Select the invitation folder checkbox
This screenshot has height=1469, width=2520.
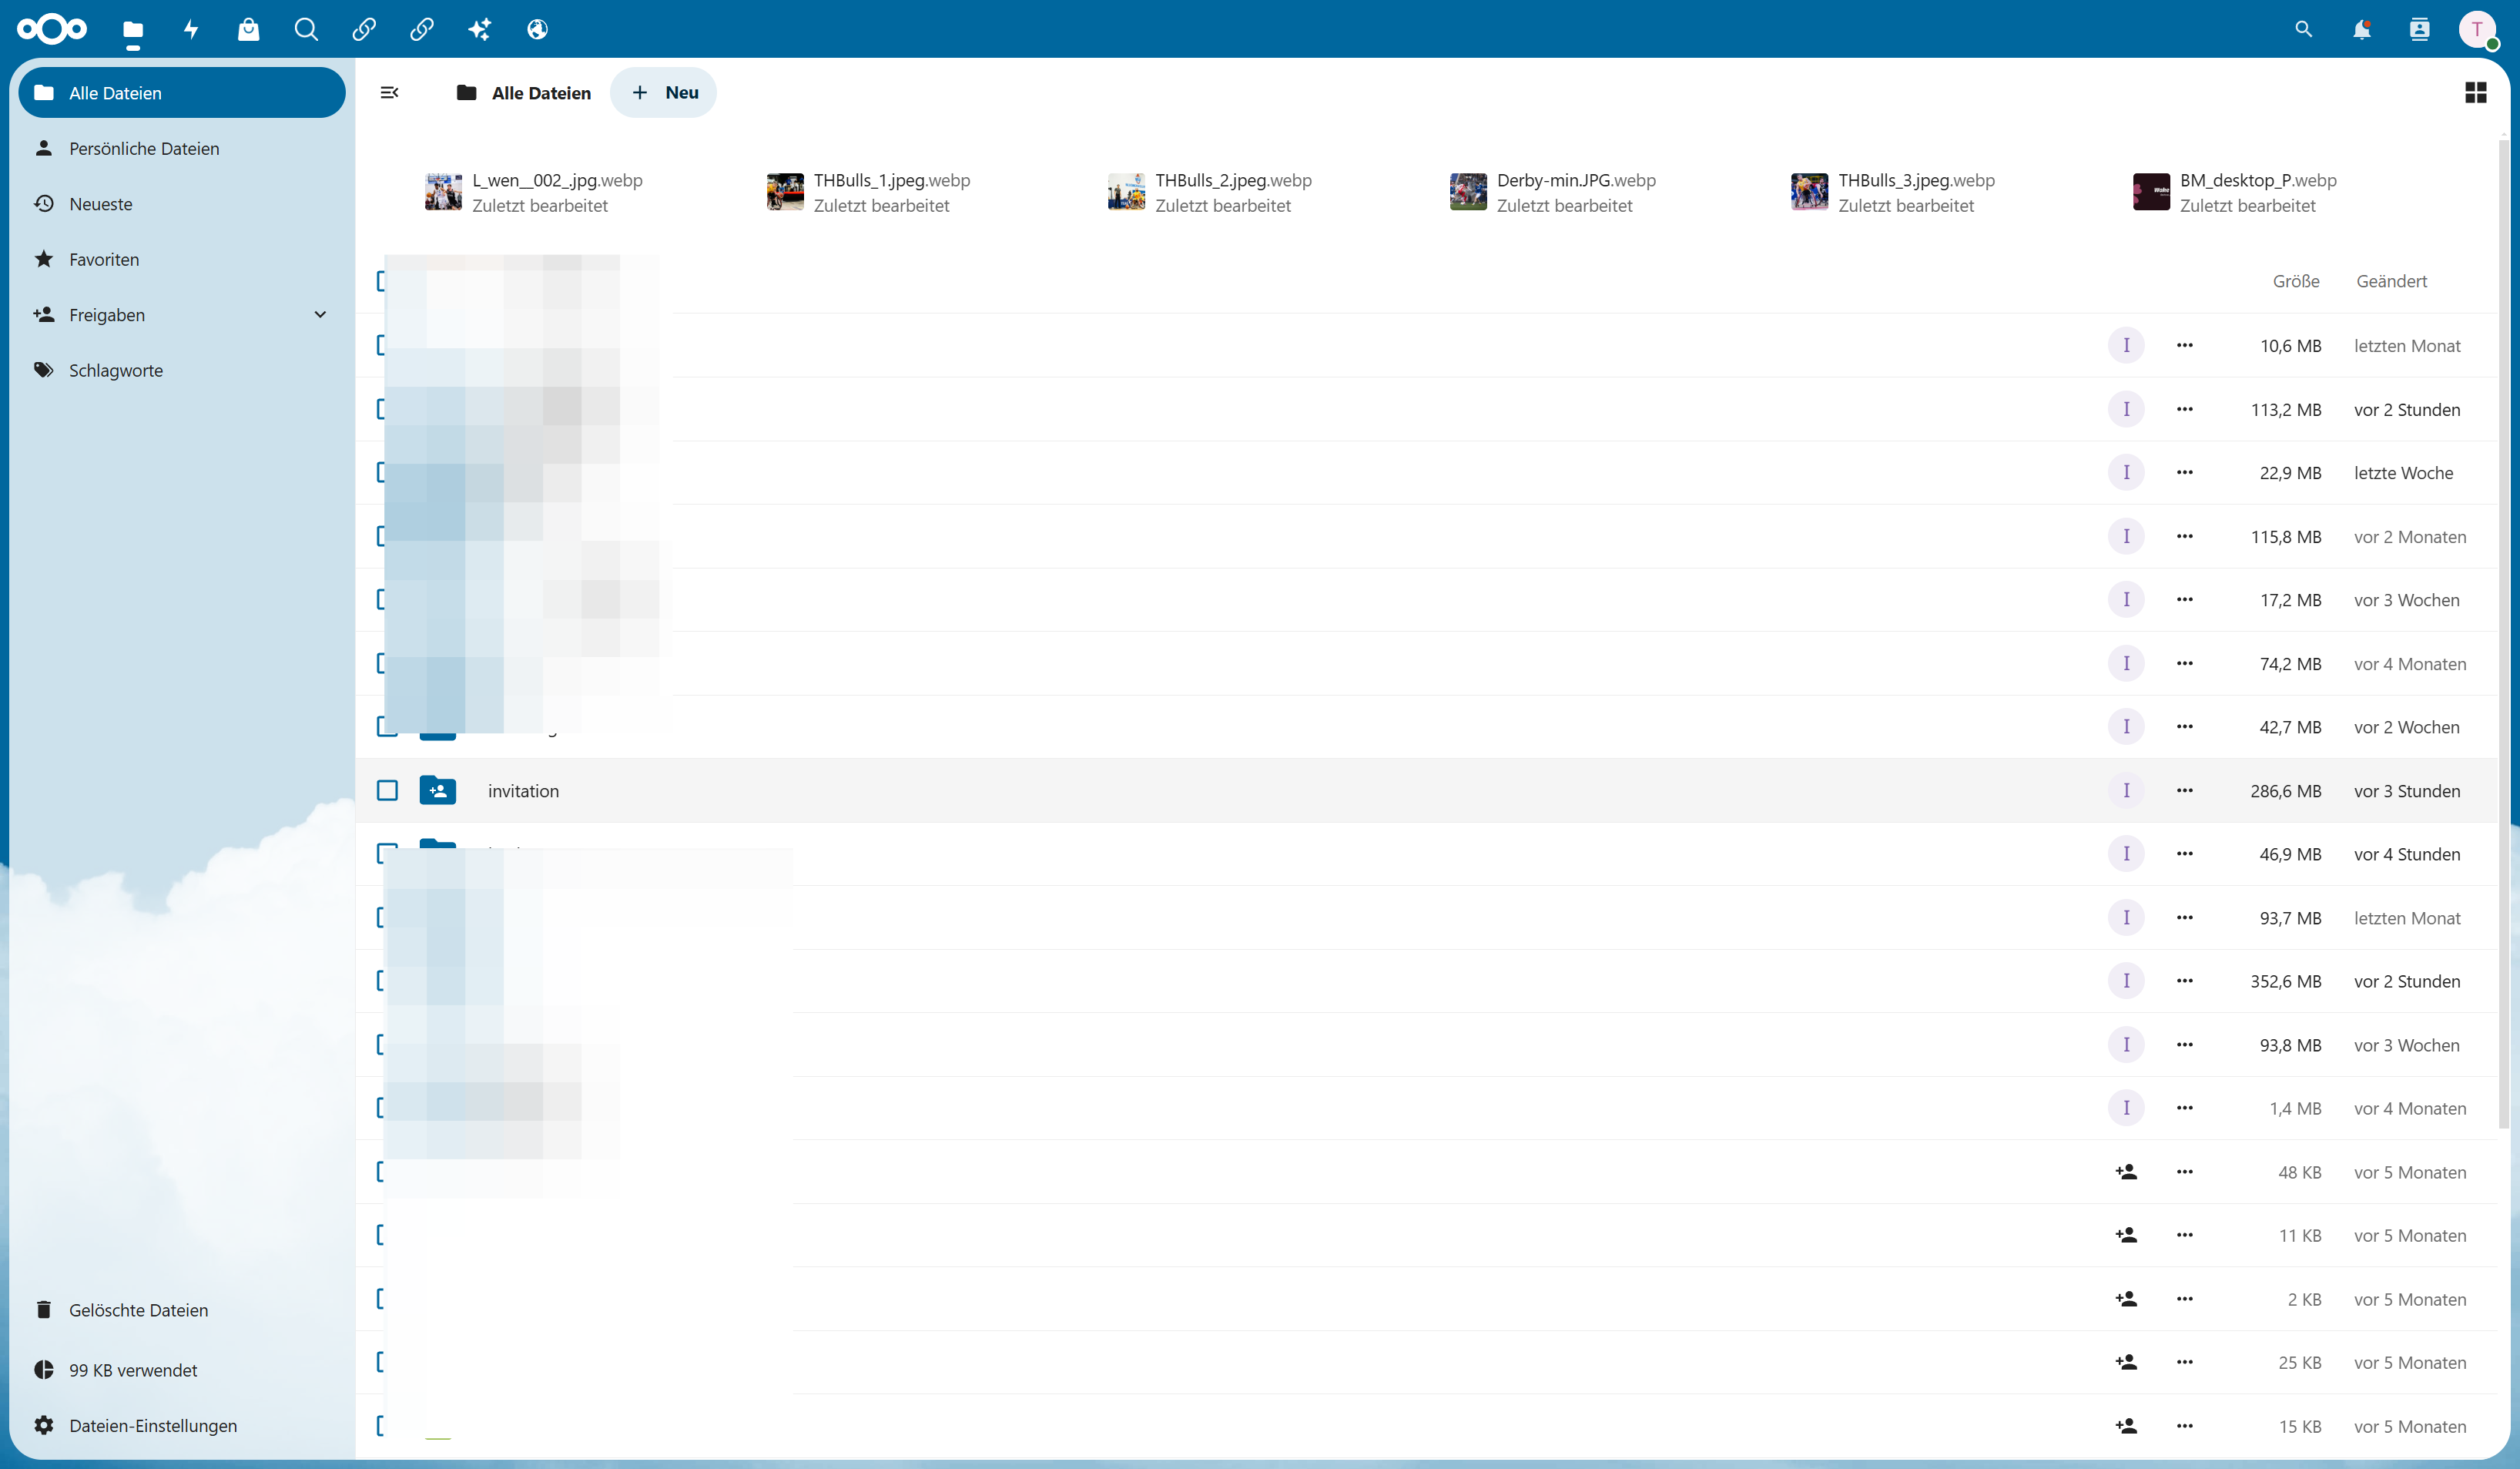(388, 791)
